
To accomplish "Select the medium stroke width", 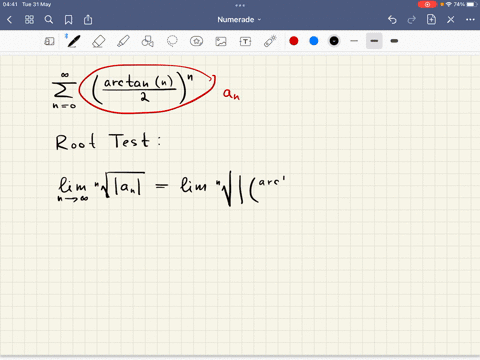I will (x=374, y=41).
